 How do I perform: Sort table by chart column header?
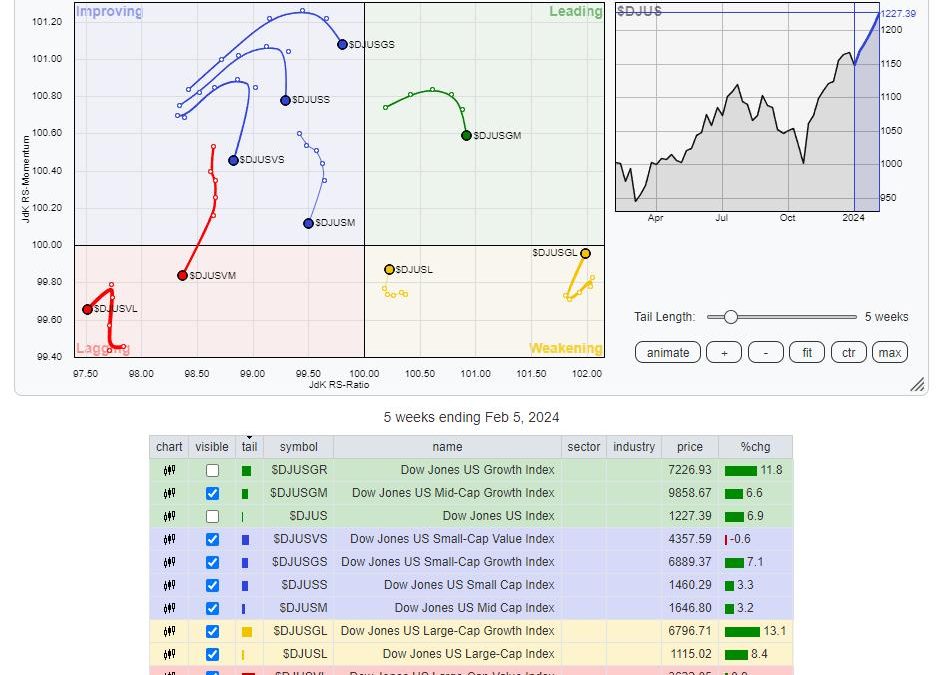point(169,447)
